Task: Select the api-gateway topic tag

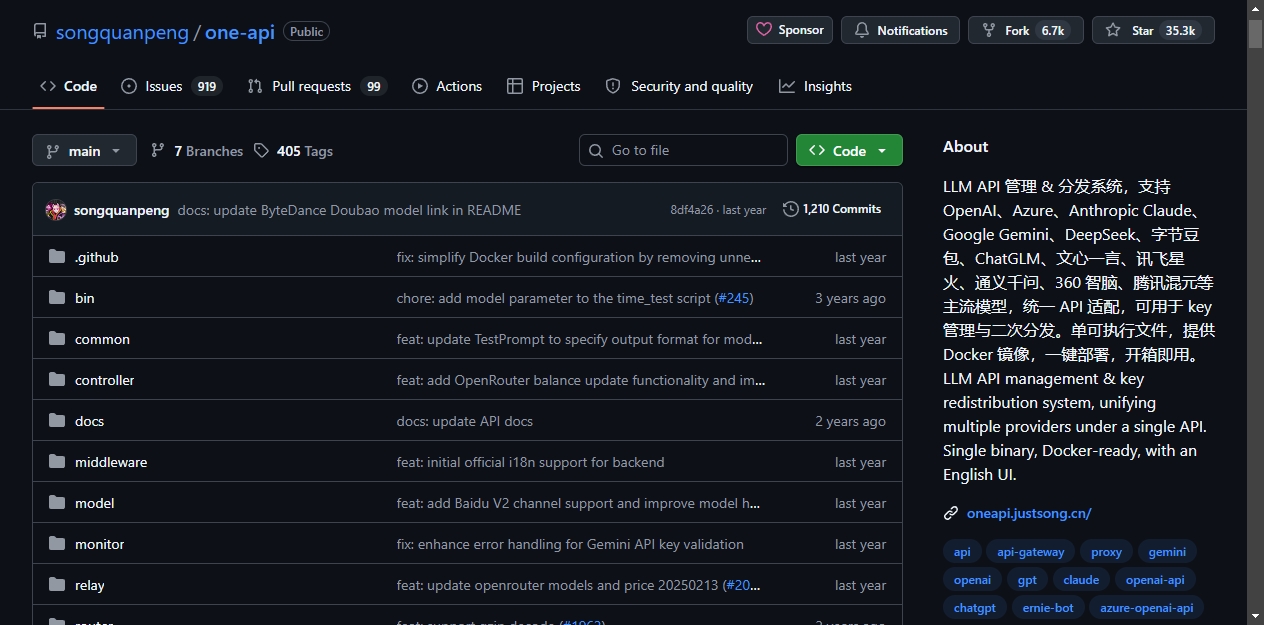Action: click(x=1031, y=552)
